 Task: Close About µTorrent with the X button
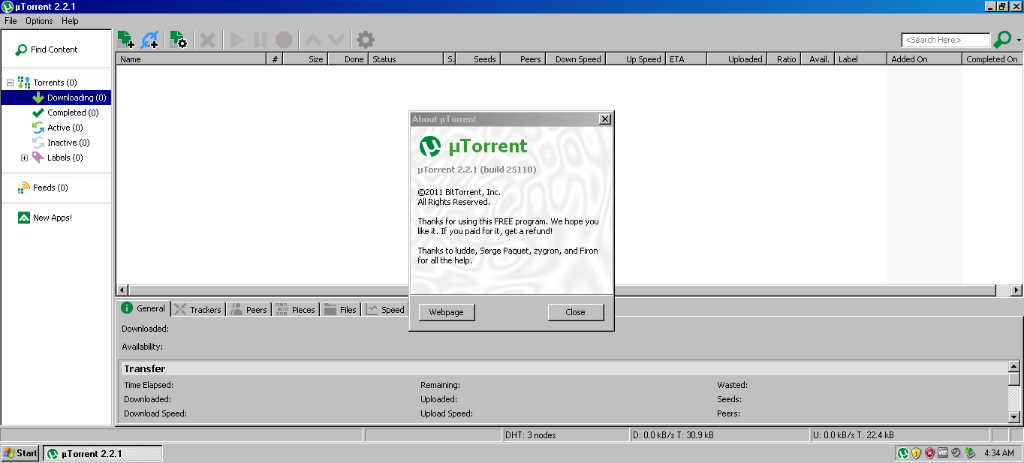[x=605, y=119]
